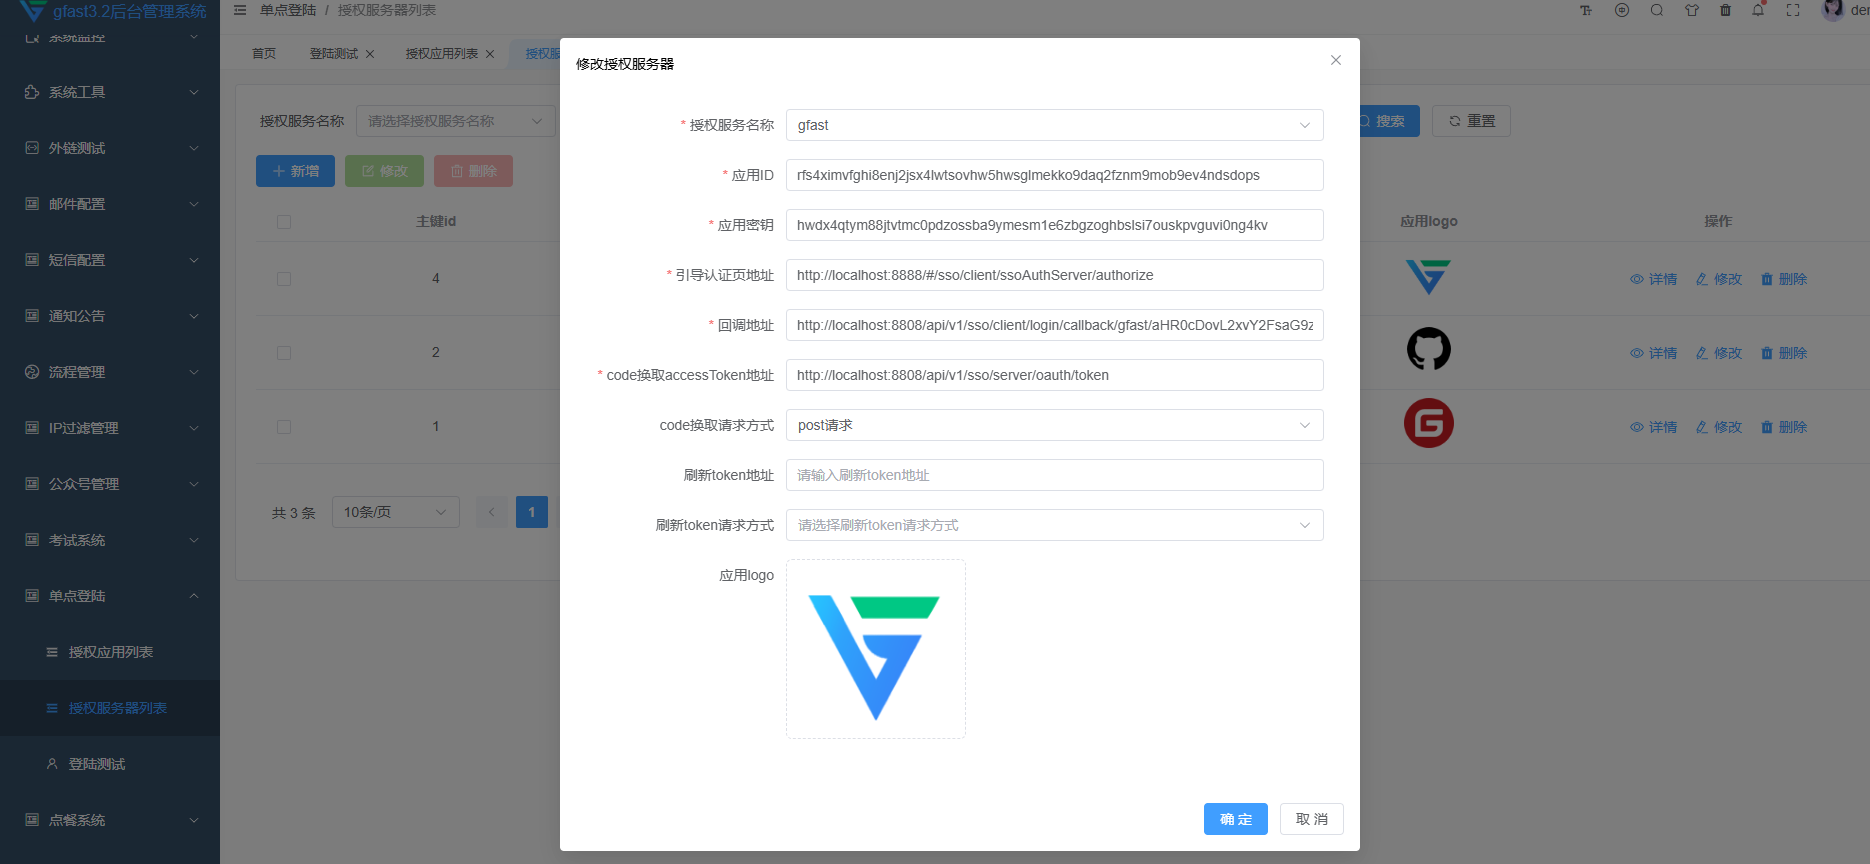Close the 修改授权服务器 dialog with X
The height and width of the screenshot is (864, 1870).
point(1335,60)
